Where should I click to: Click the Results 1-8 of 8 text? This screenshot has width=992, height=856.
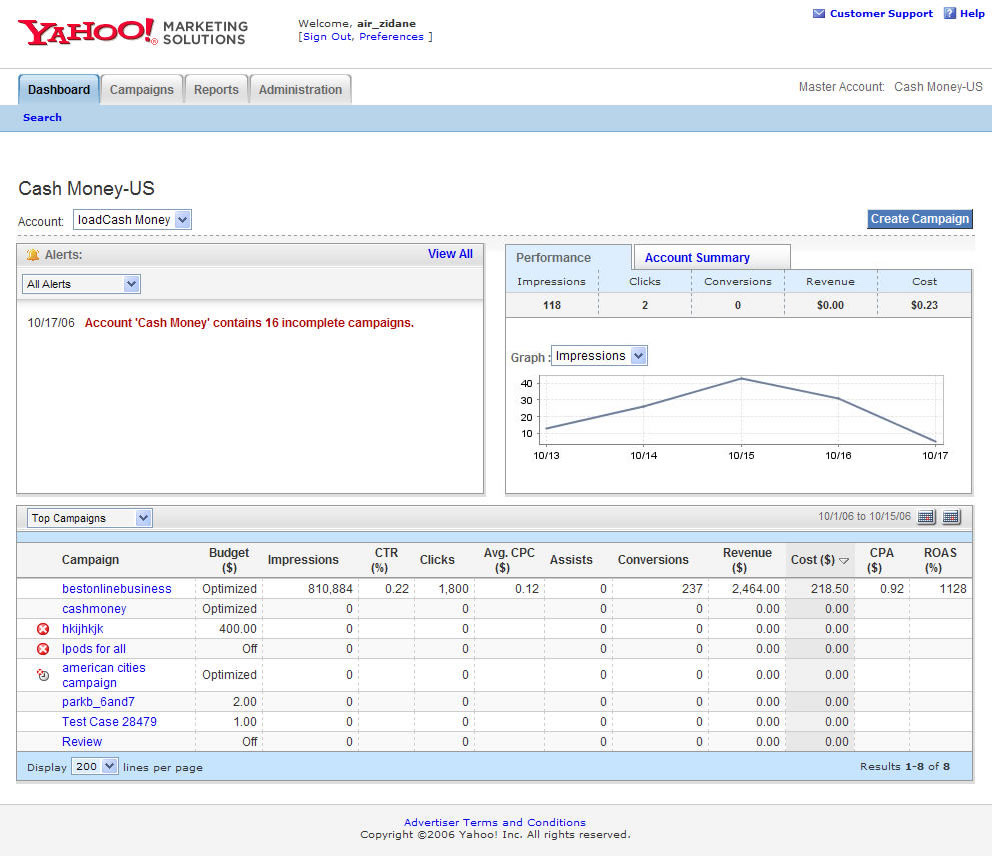(x=905, y=766)
